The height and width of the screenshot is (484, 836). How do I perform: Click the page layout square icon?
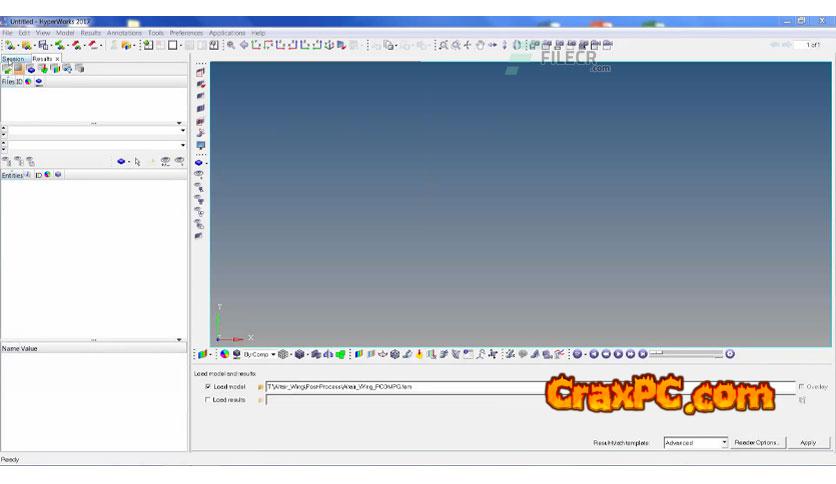point(173,45)
